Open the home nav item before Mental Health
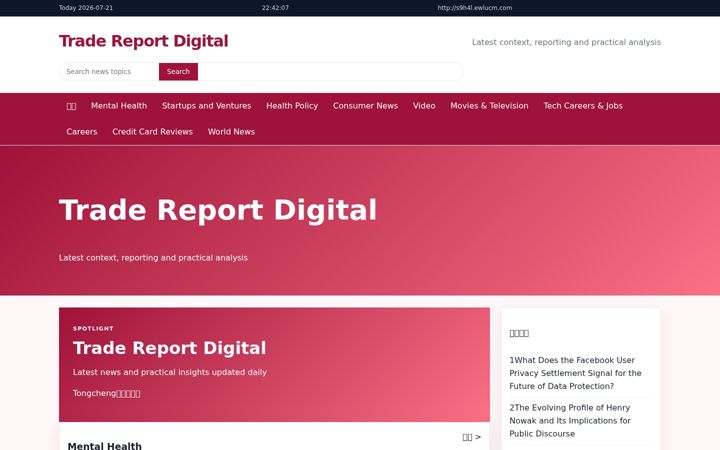The image size is (720, 450). [x=71, y=106]
